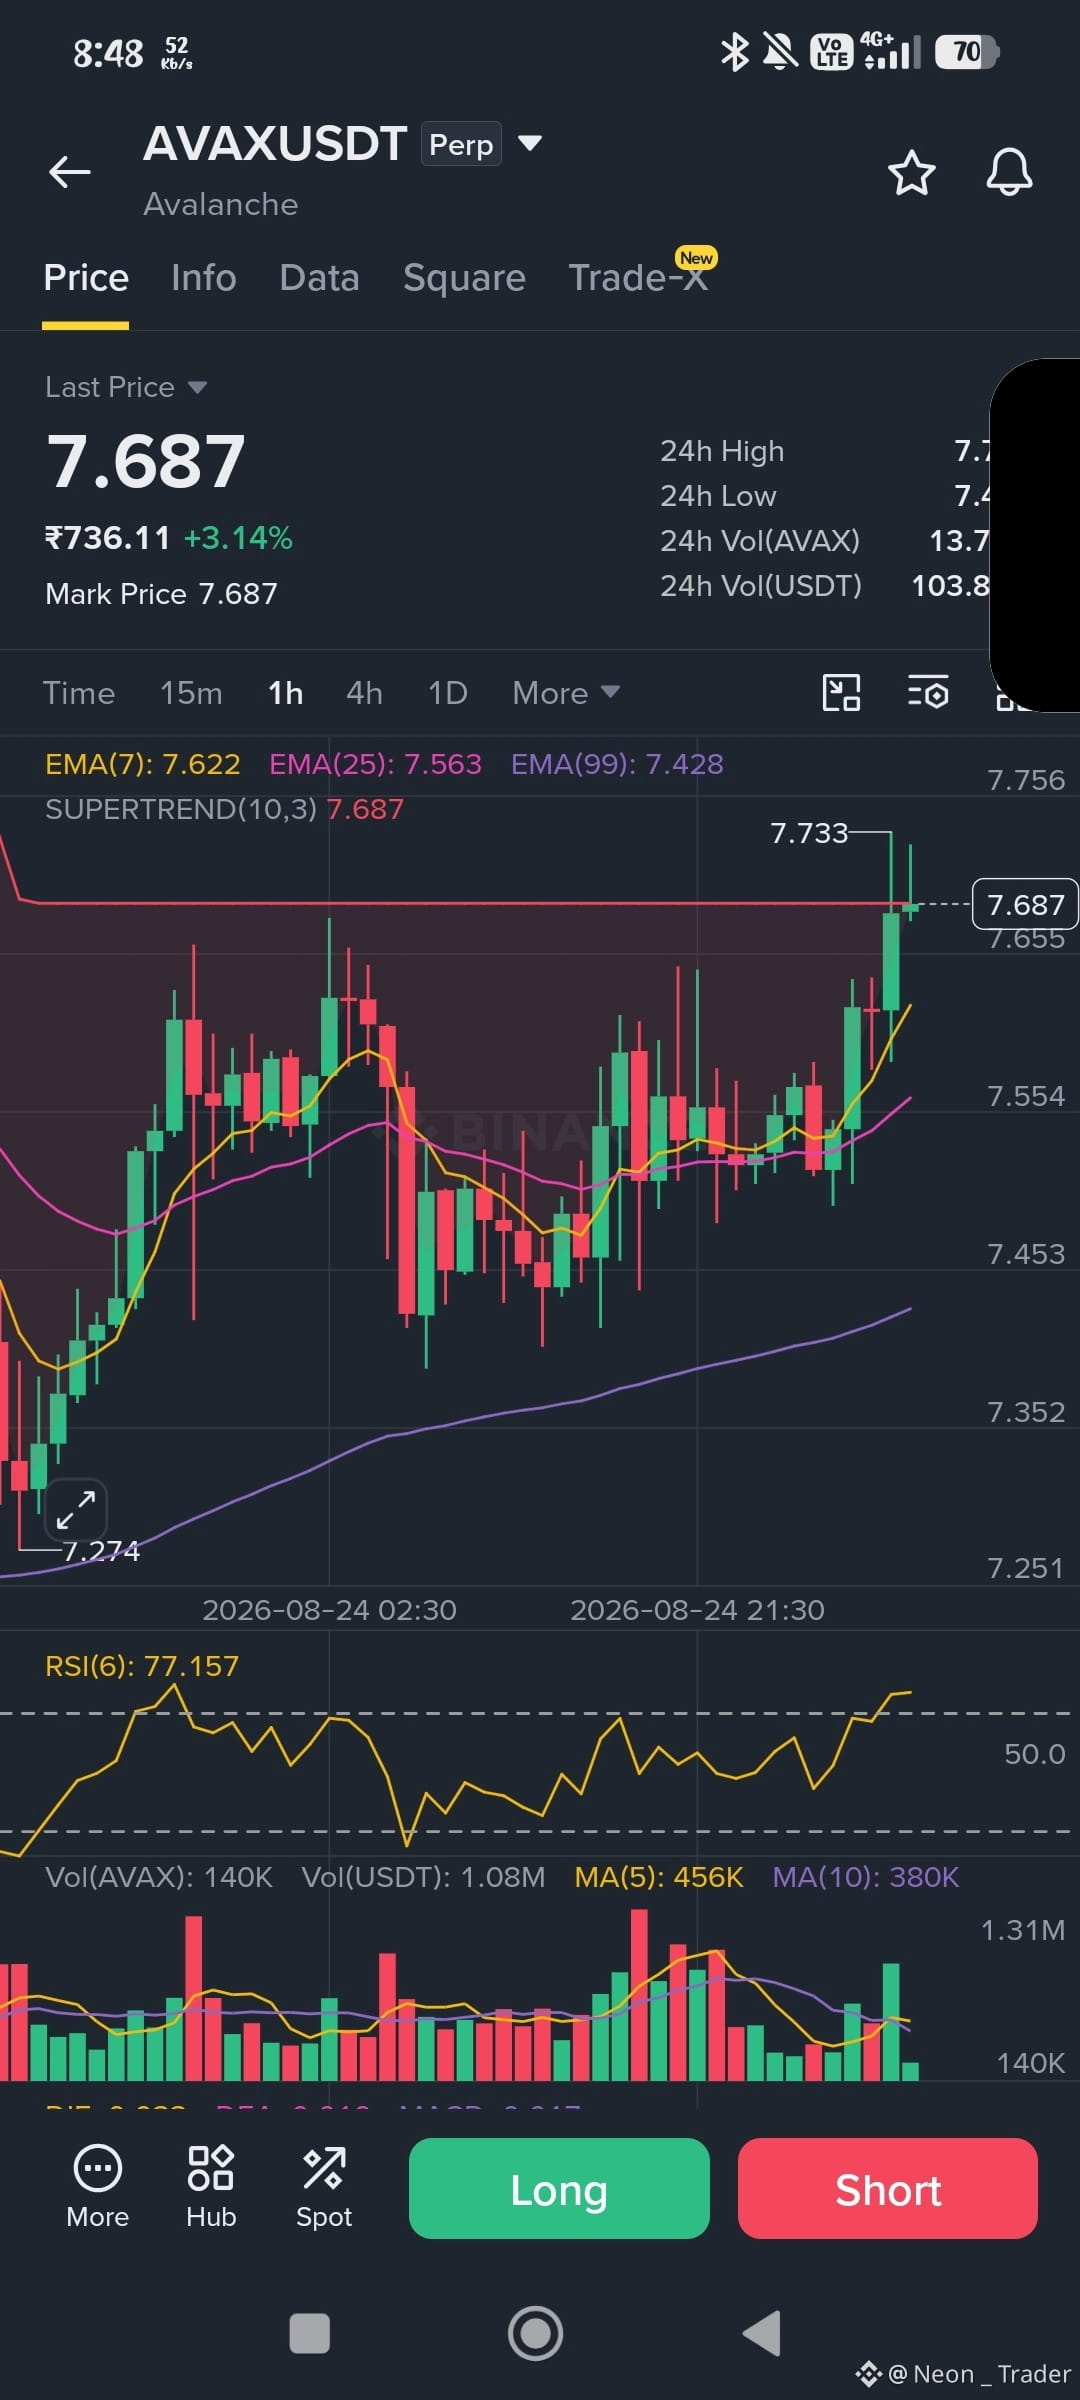Open the Hub icon
The image size is (1080, 2400).
(211, 2187)
